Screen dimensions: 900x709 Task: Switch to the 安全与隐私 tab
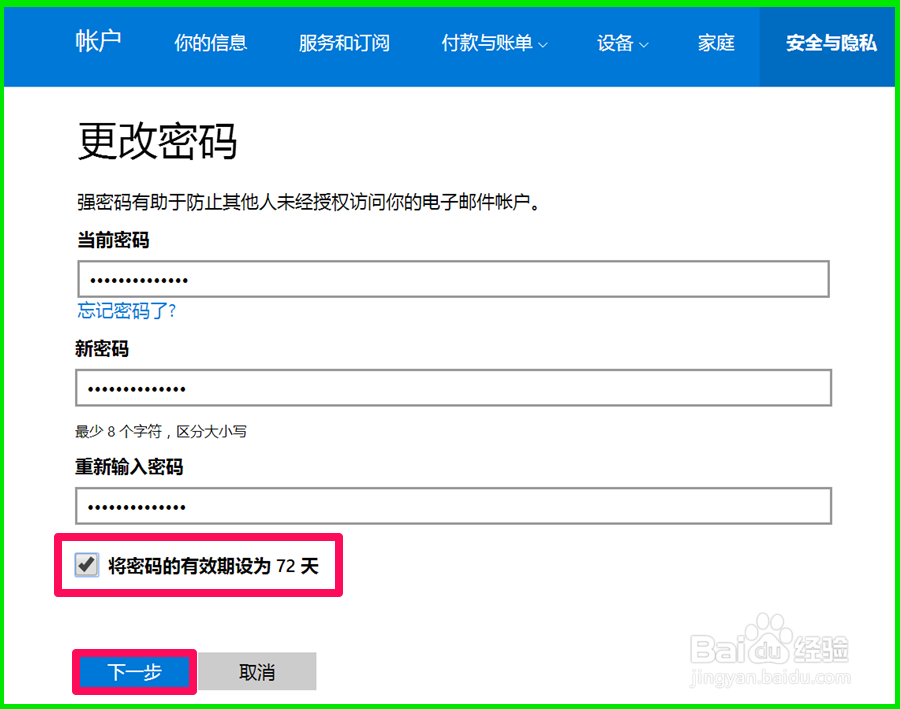(831, 43)
